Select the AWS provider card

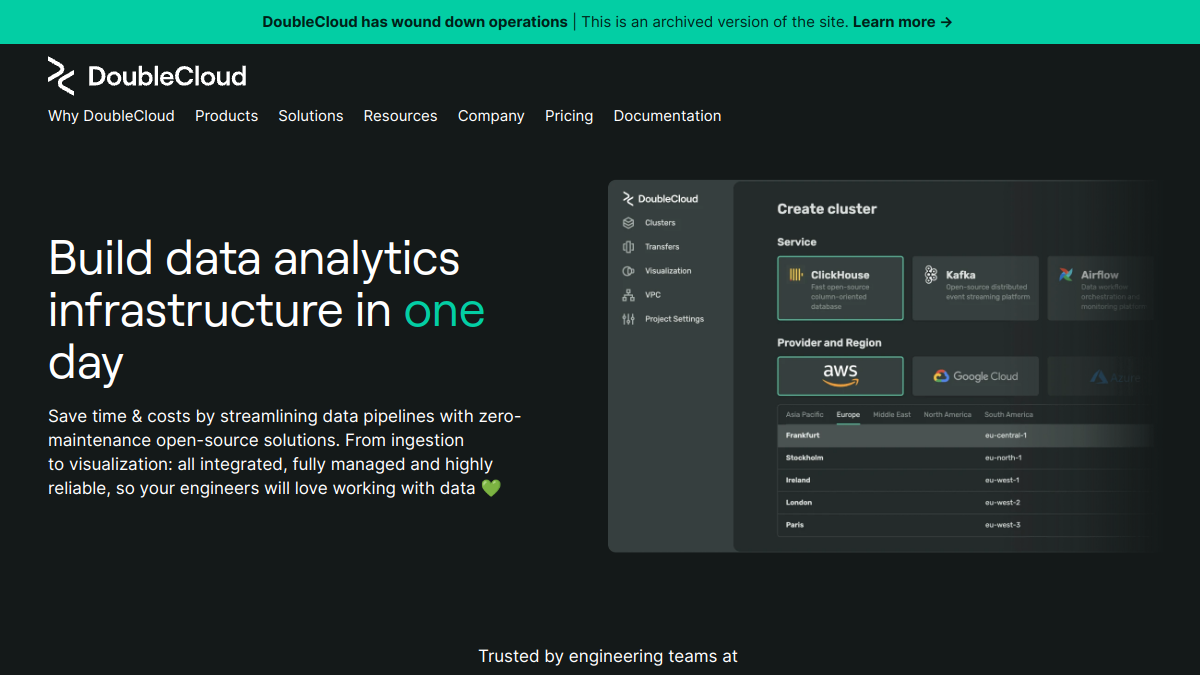[840, 376]
